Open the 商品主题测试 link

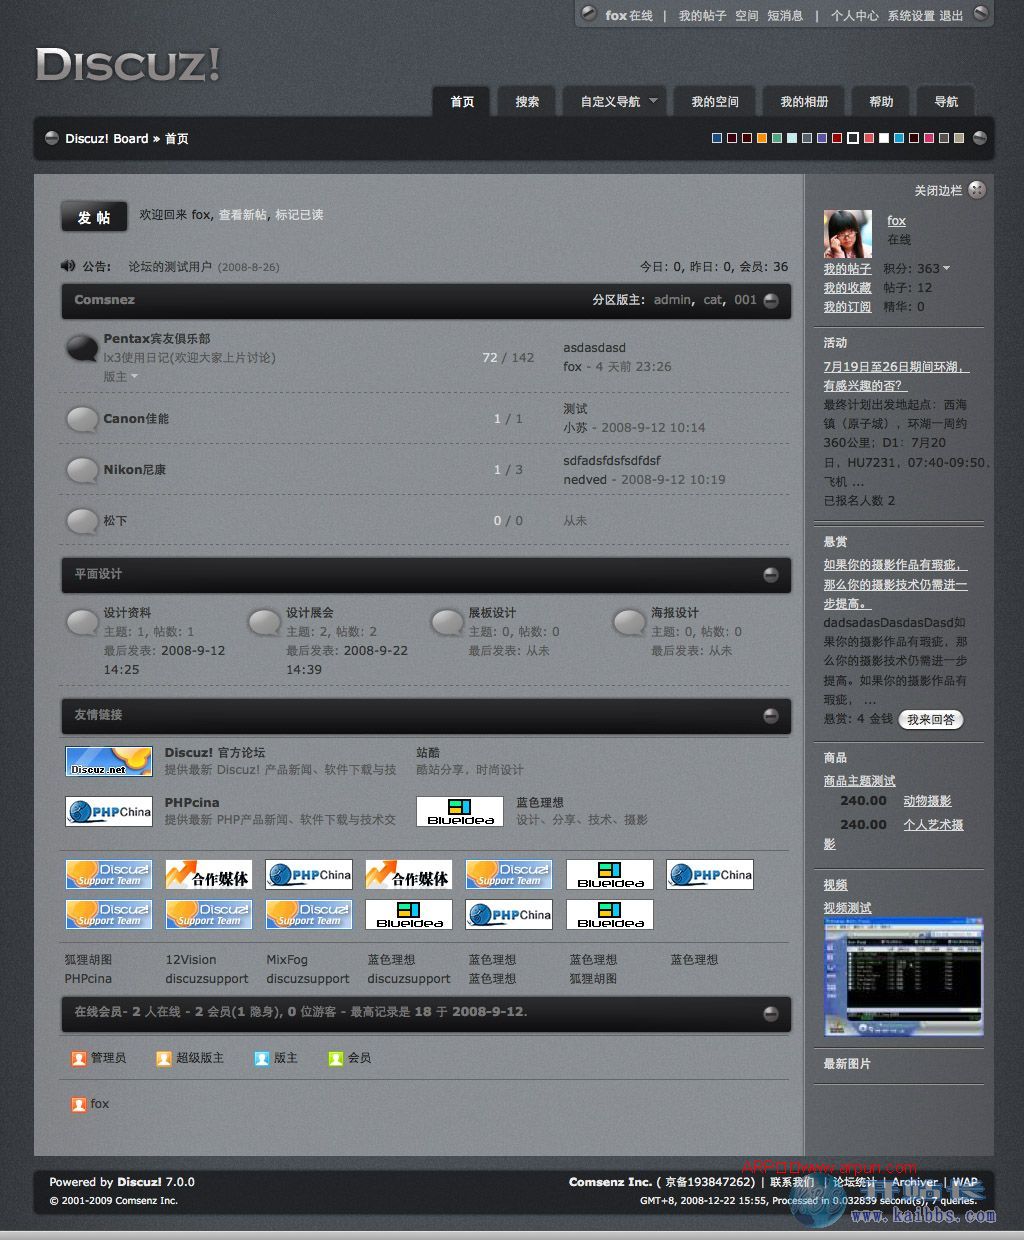860,781
